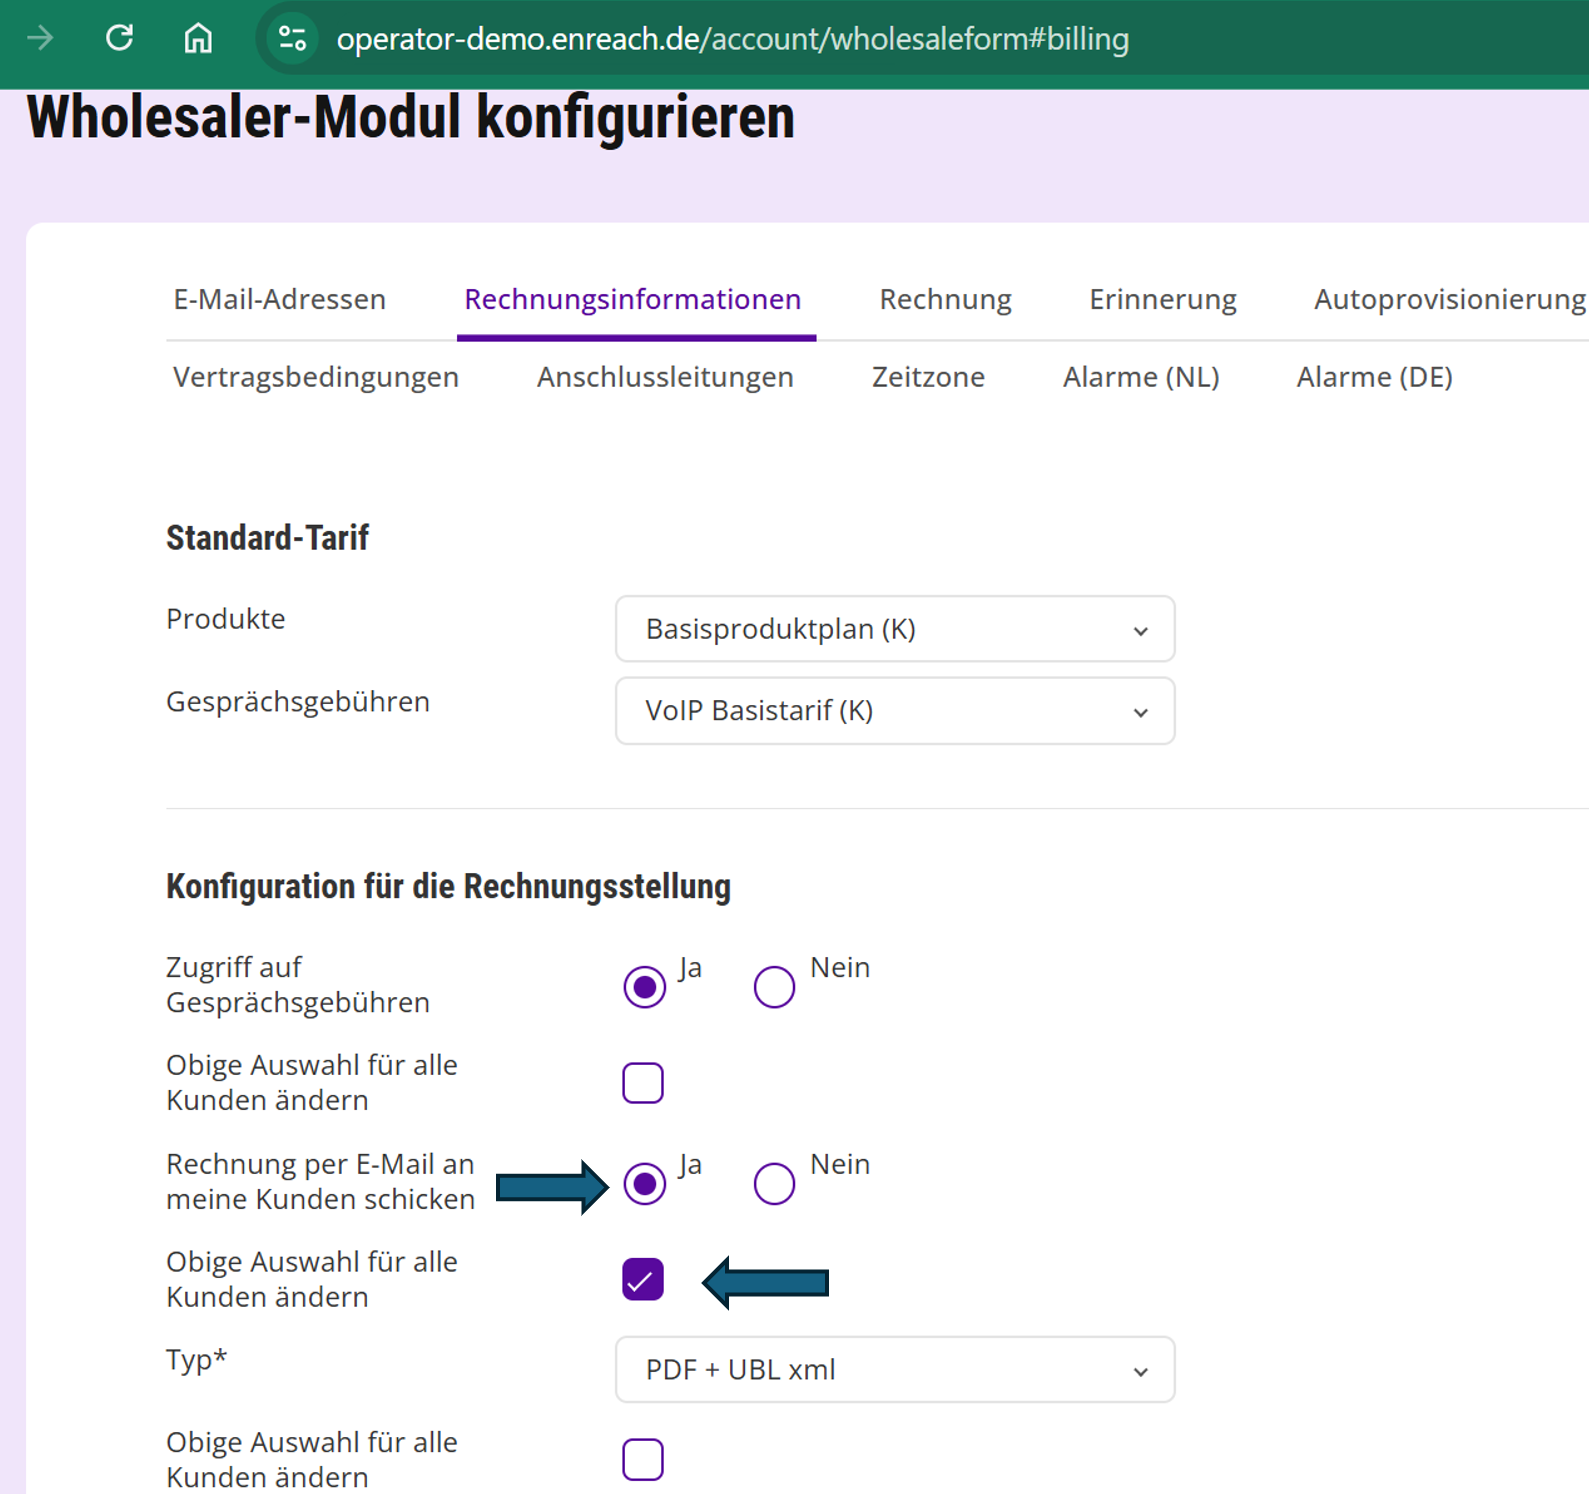
Task: Go to the Vertragsbedingungen tab
Action: [x=315, y=377]
